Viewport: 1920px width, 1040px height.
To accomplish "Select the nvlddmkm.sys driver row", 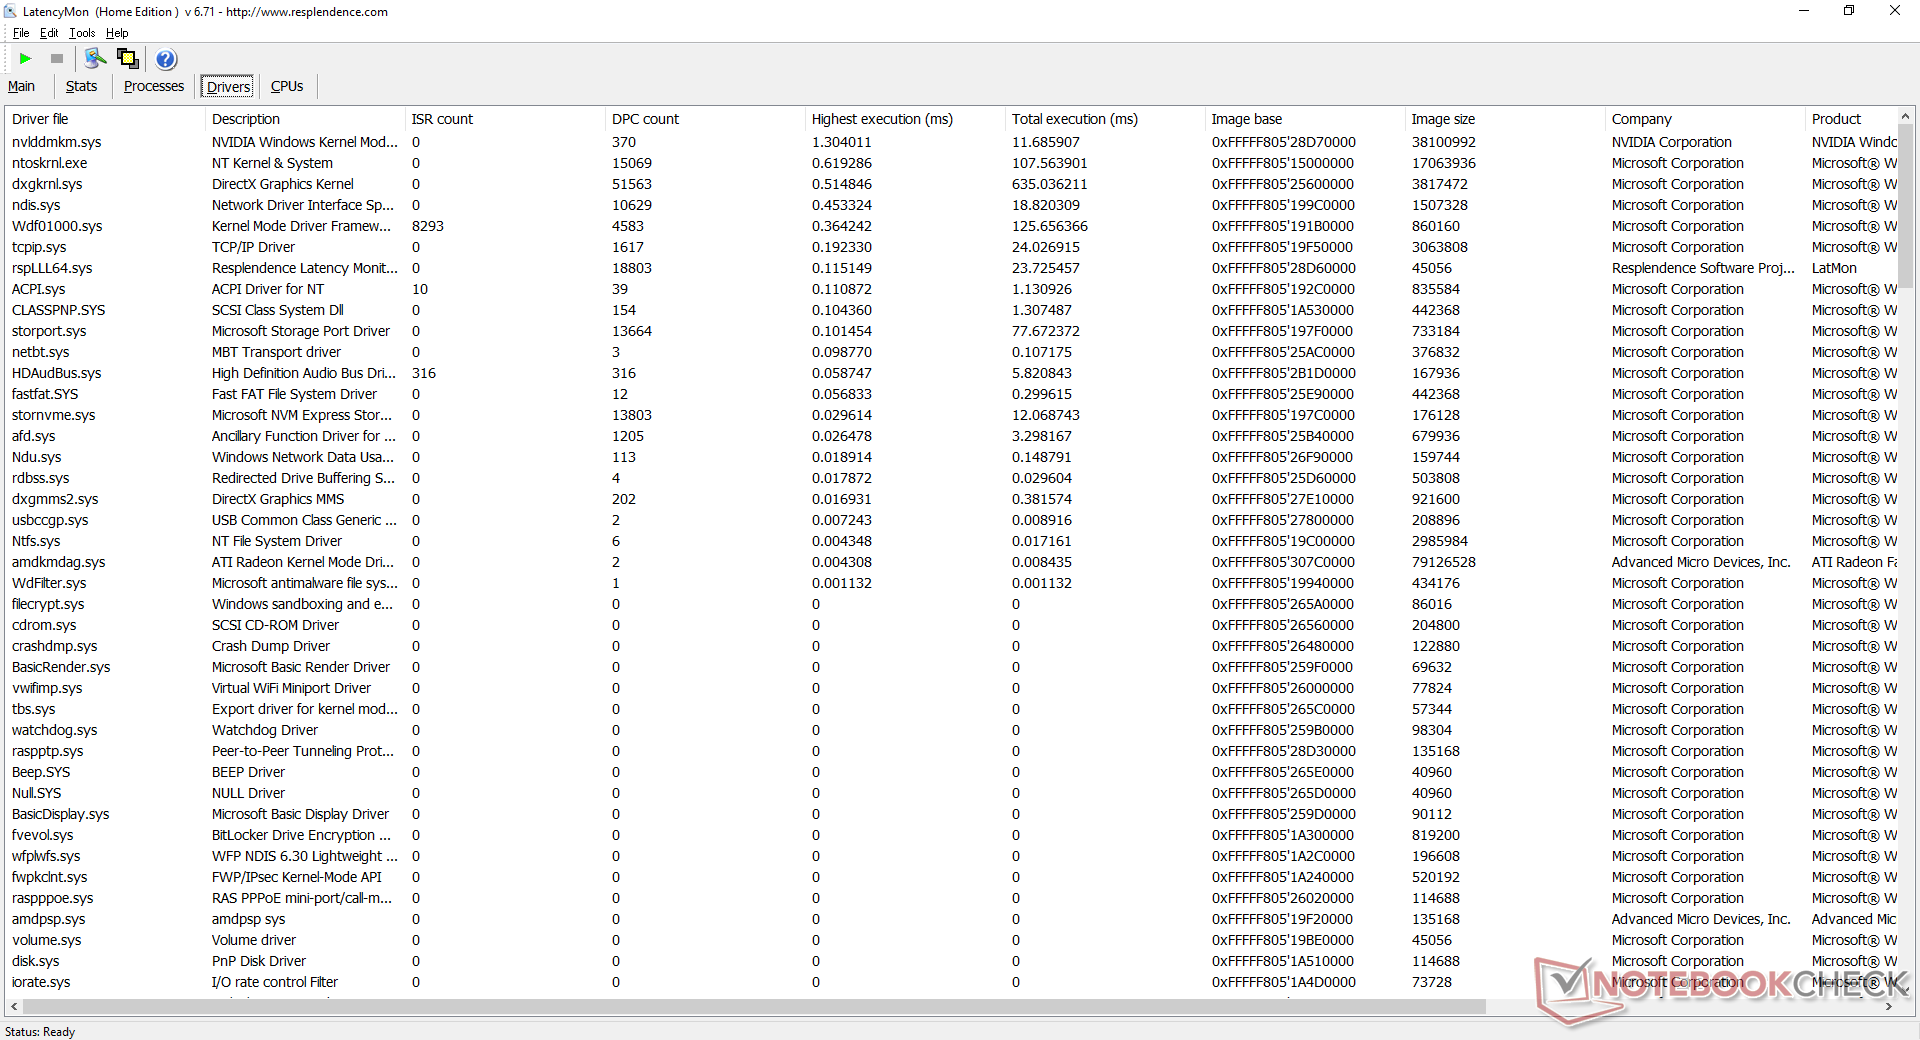I will [x=952, y=142].
